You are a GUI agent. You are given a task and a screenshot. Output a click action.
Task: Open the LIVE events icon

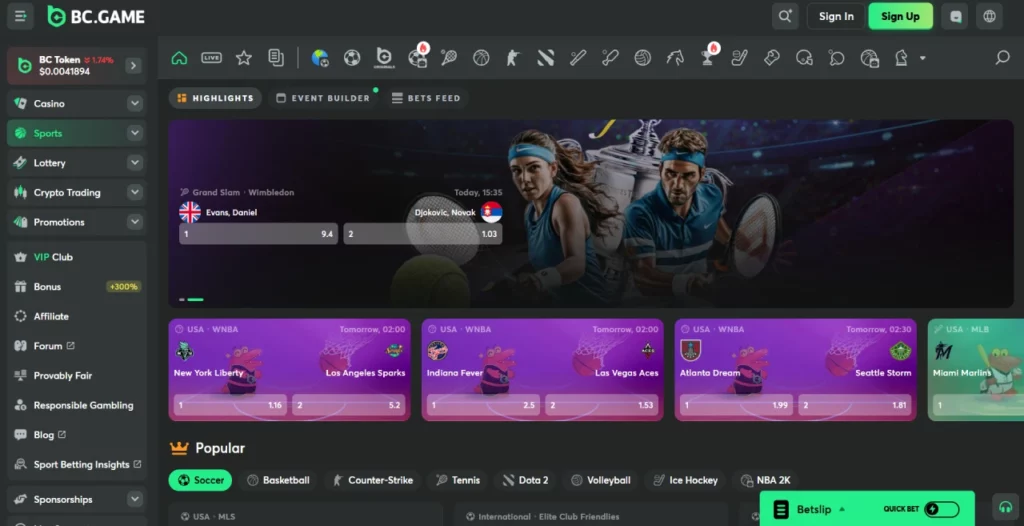point(211,58)
